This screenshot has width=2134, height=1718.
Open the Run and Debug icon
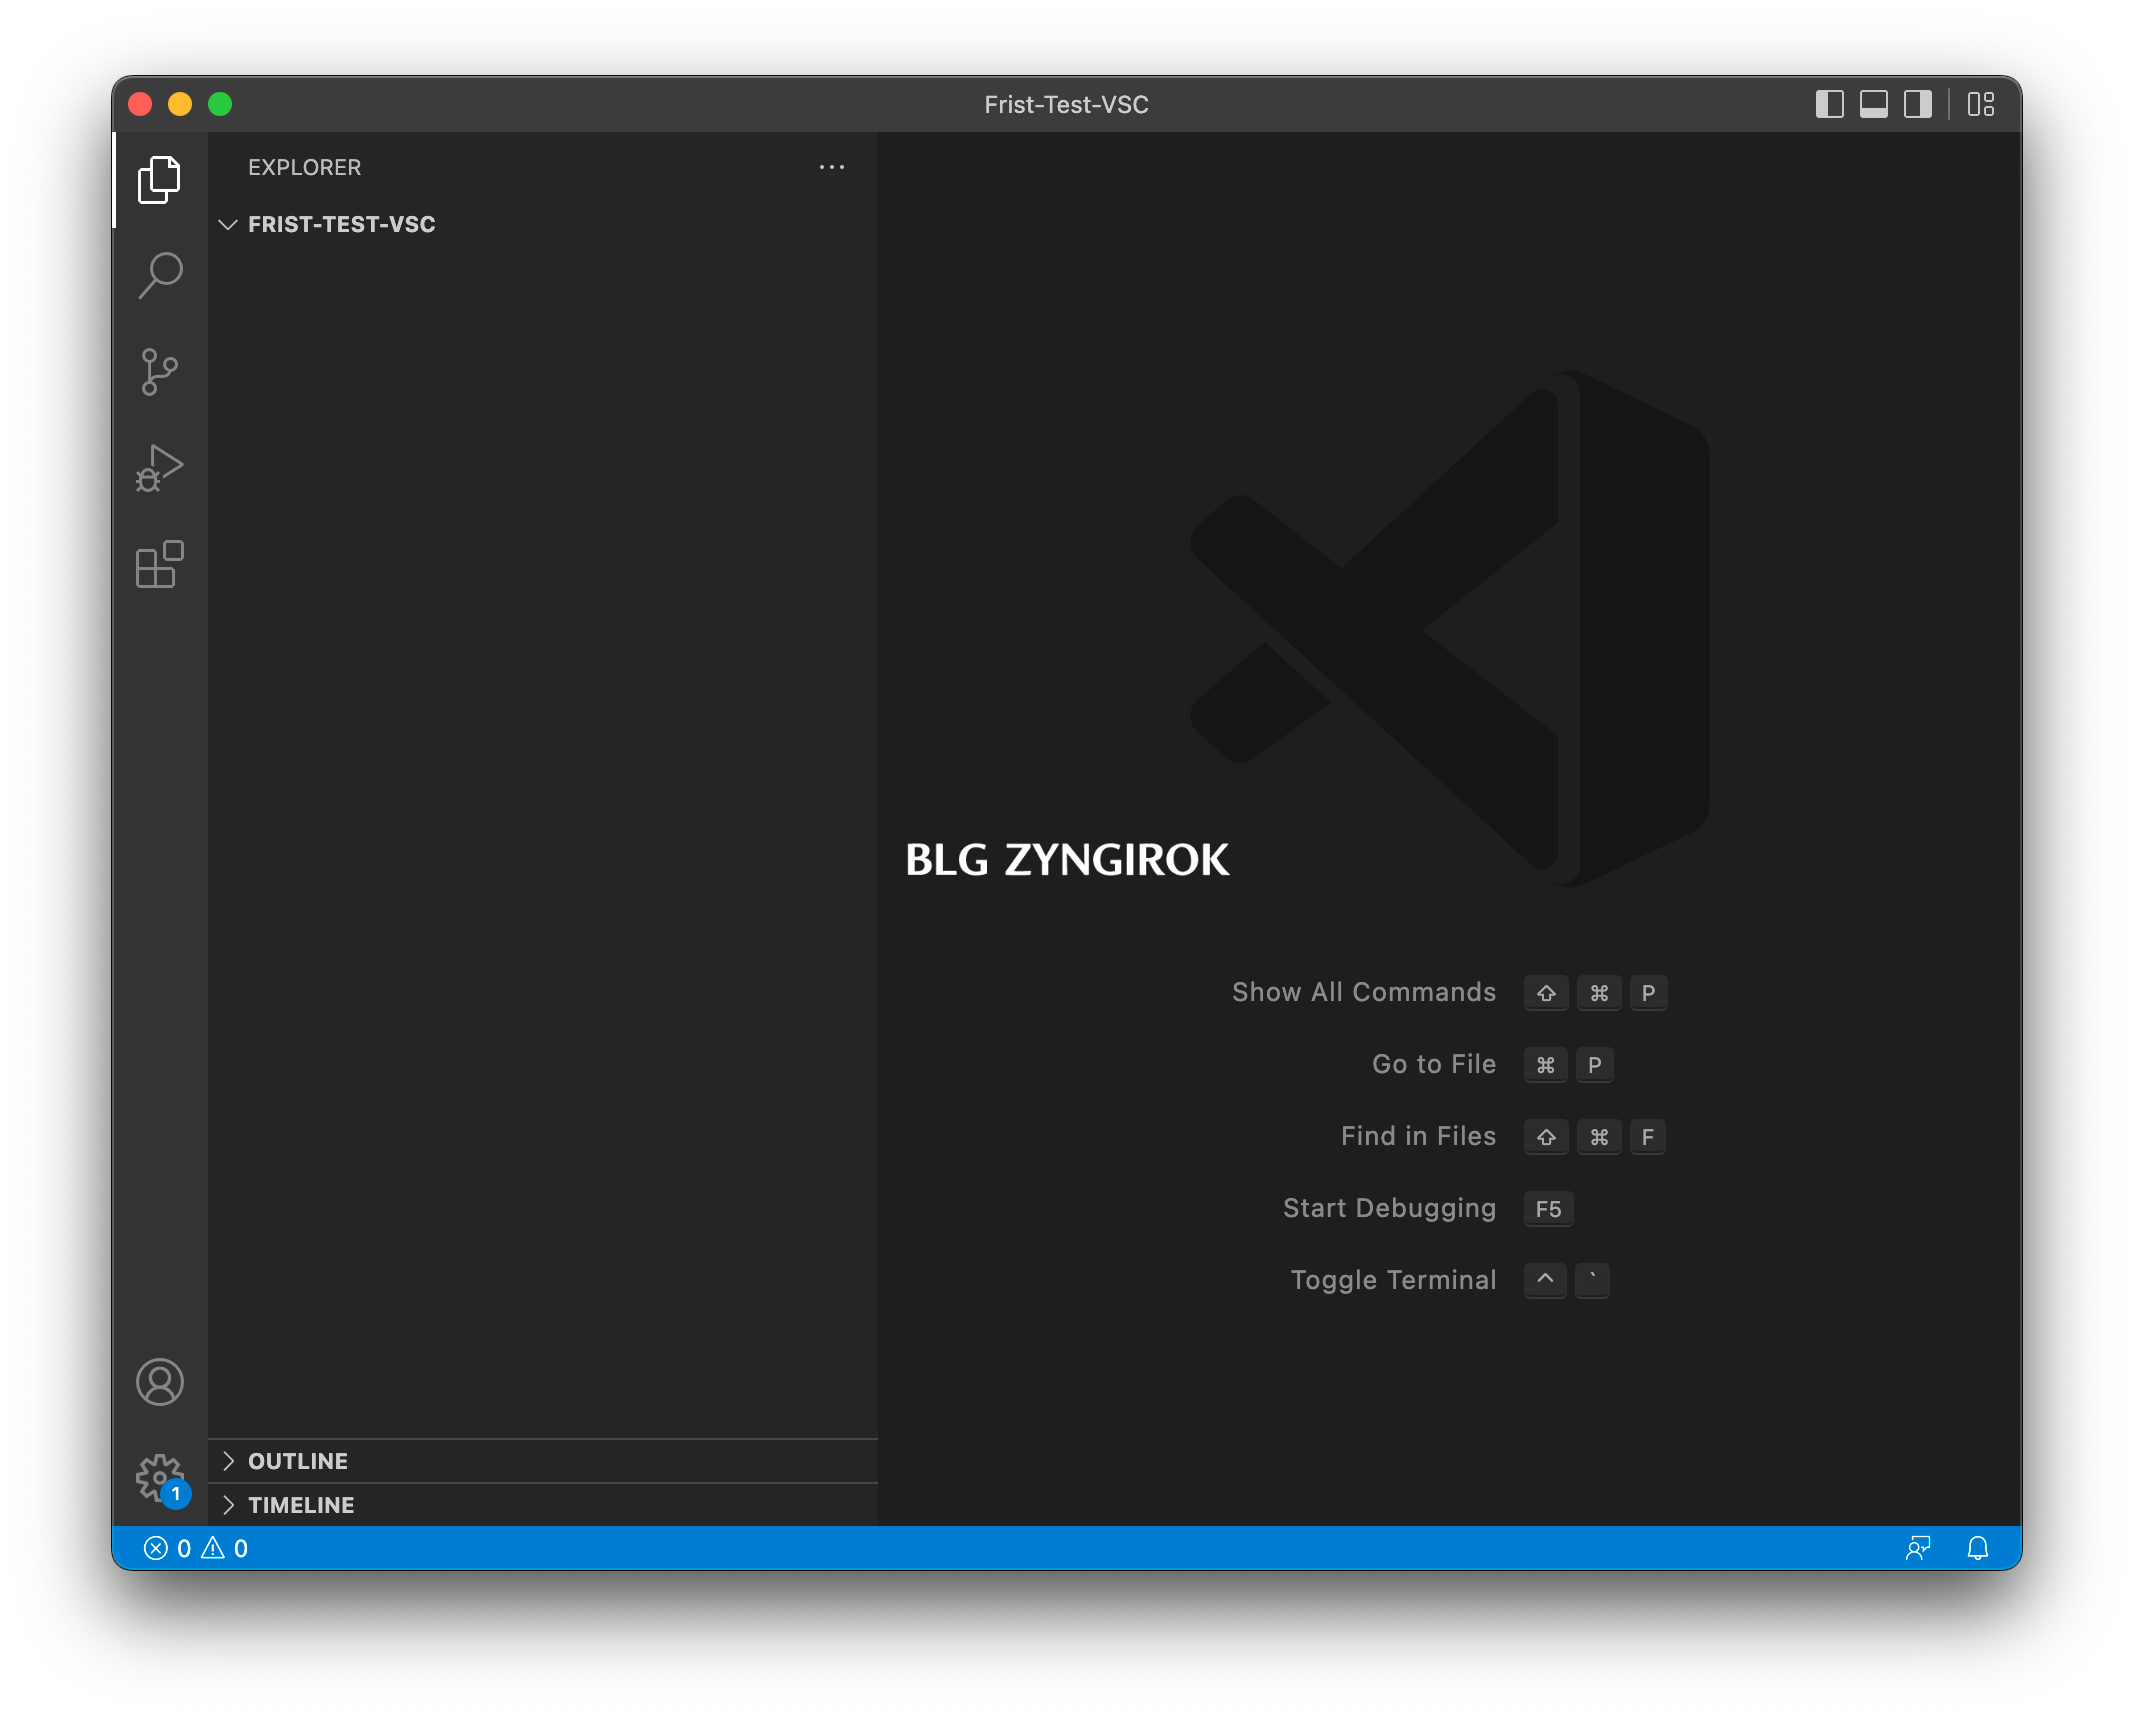160,466
